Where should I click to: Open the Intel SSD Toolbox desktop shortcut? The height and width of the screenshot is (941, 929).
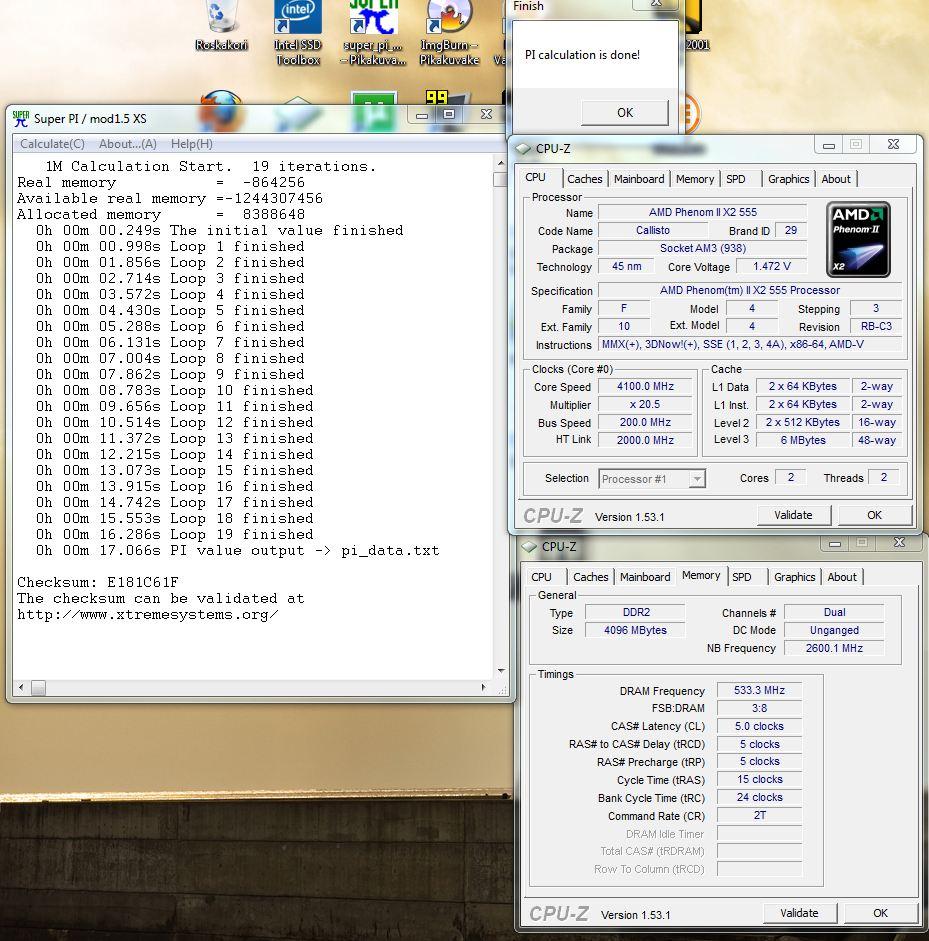click(x=297, y=33)
